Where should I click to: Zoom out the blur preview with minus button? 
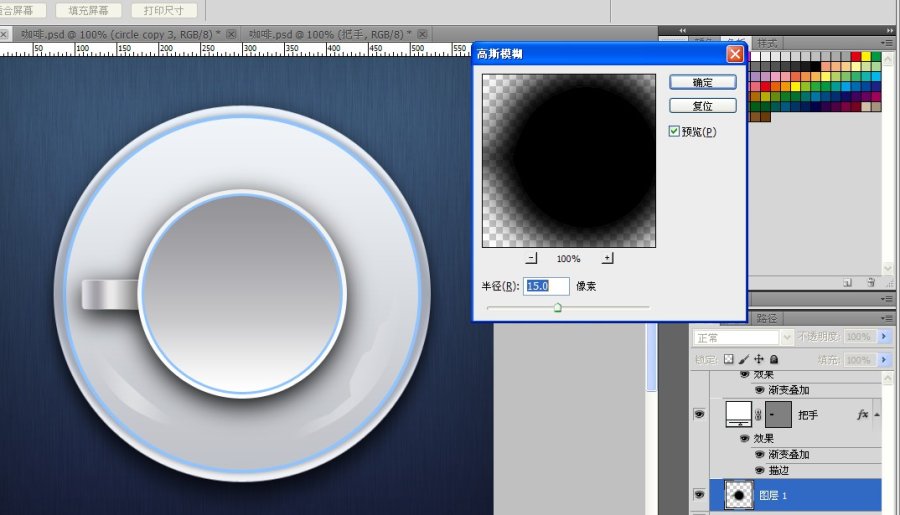532,258
